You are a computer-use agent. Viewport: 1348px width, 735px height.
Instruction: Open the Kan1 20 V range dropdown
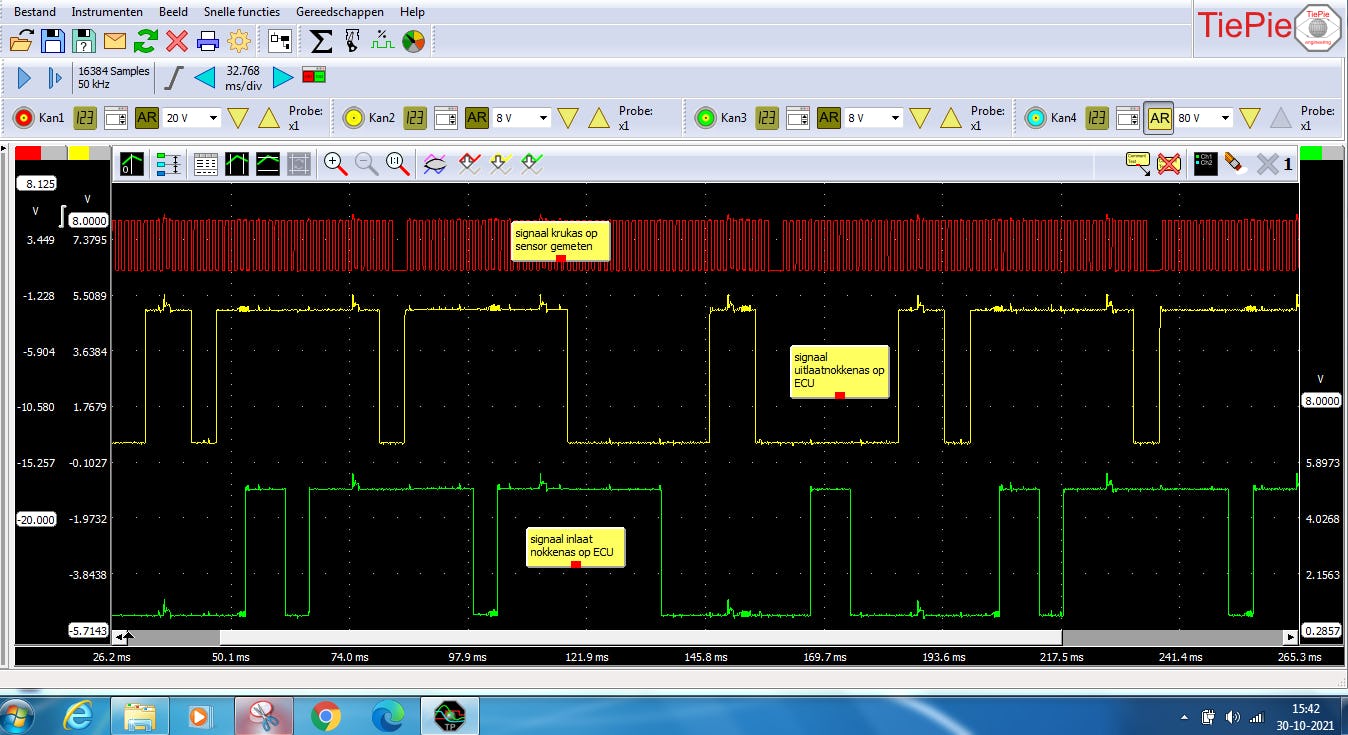coord(213,118)
